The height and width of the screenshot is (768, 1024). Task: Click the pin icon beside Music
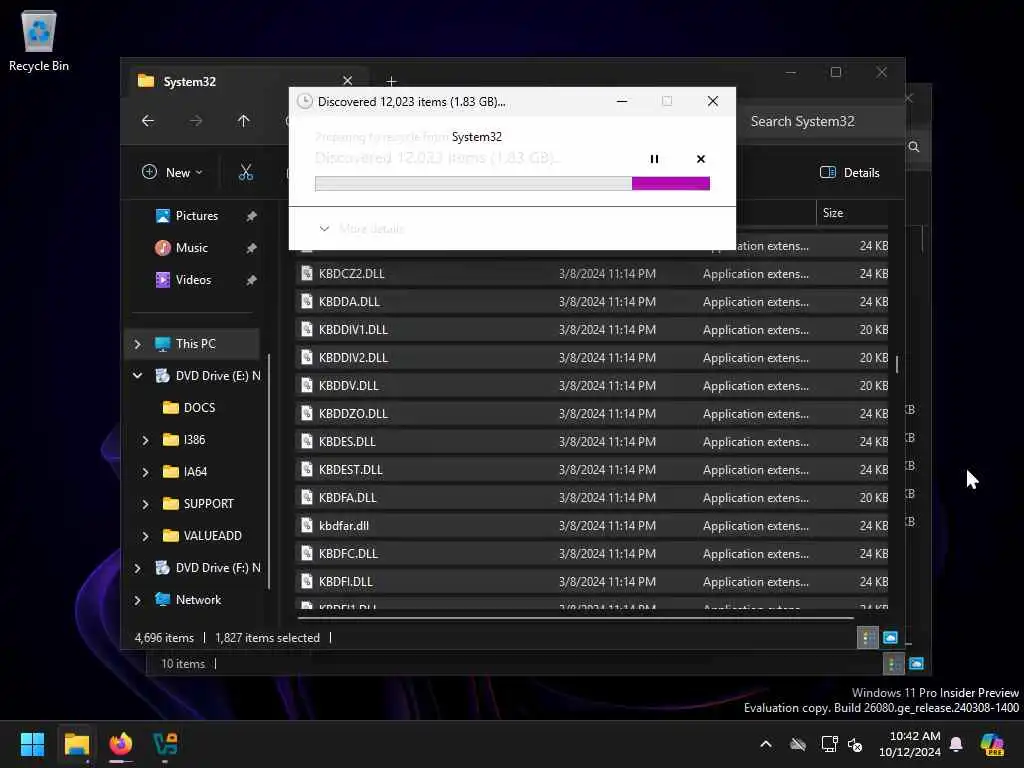251,248
